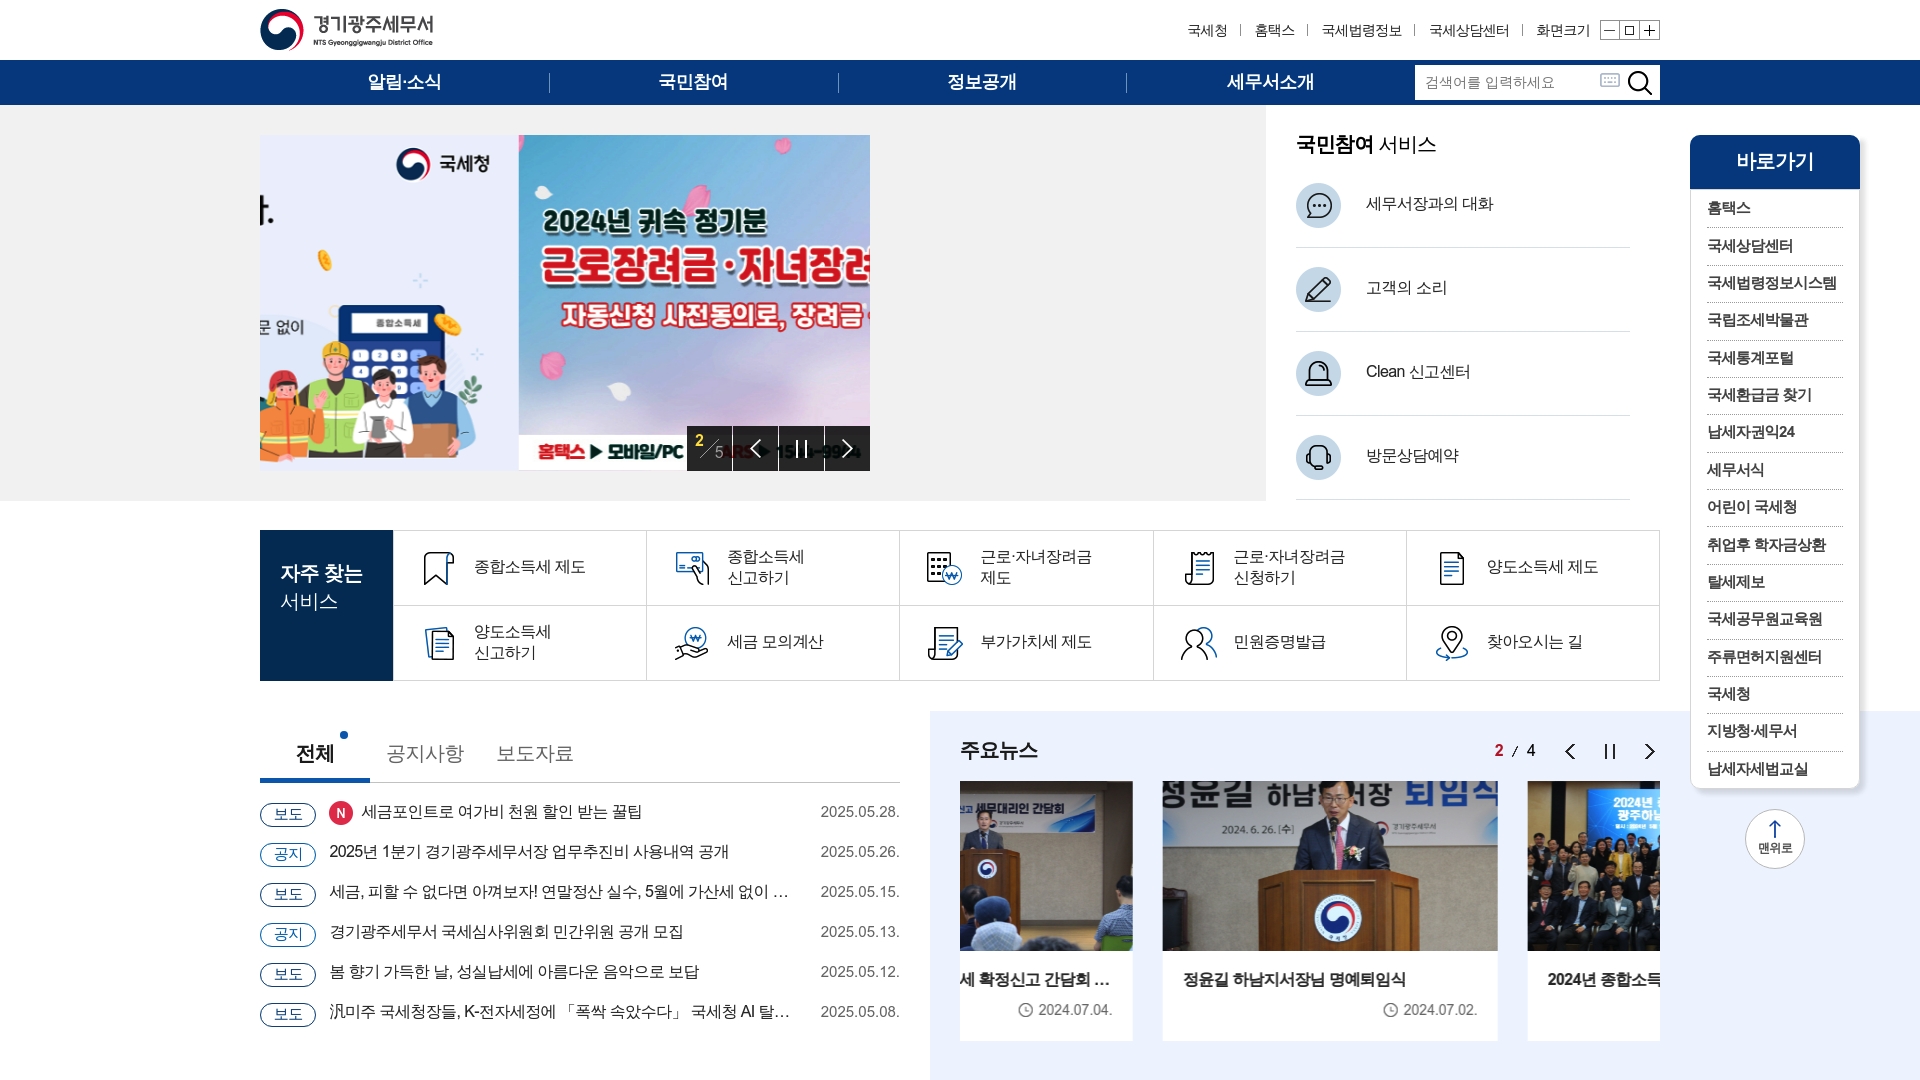Go to previous 주요뉴스 item

[1570, 752]
